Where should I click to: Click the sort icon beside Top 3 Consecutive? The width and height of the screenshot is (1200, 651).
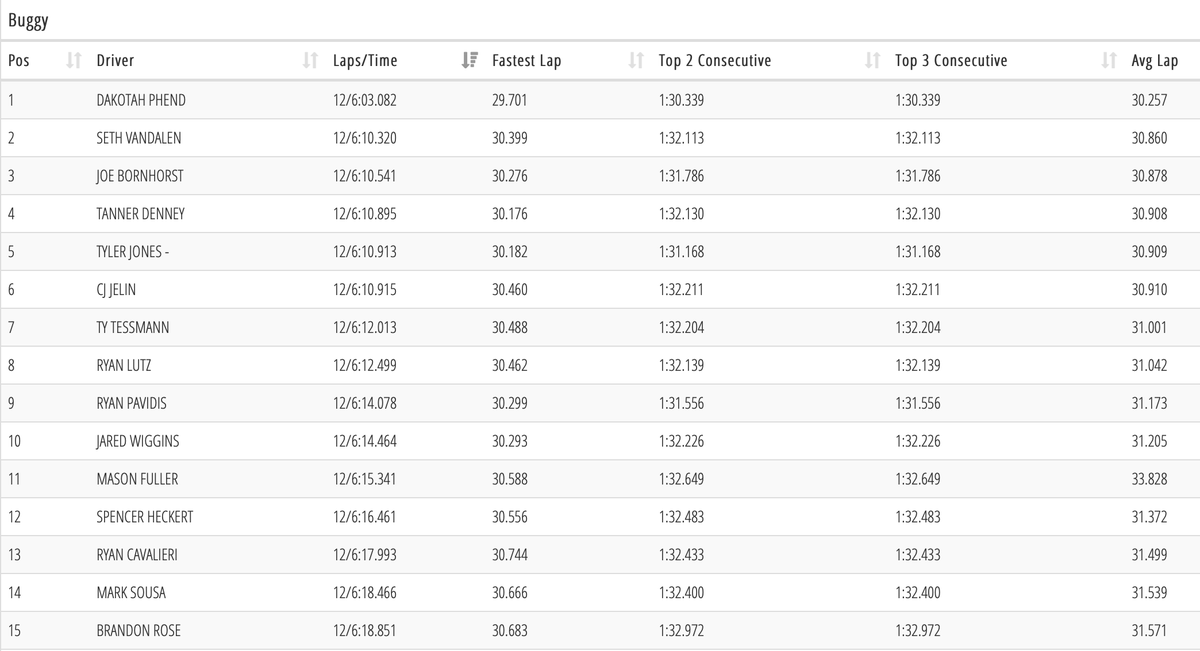point(1108,61)
